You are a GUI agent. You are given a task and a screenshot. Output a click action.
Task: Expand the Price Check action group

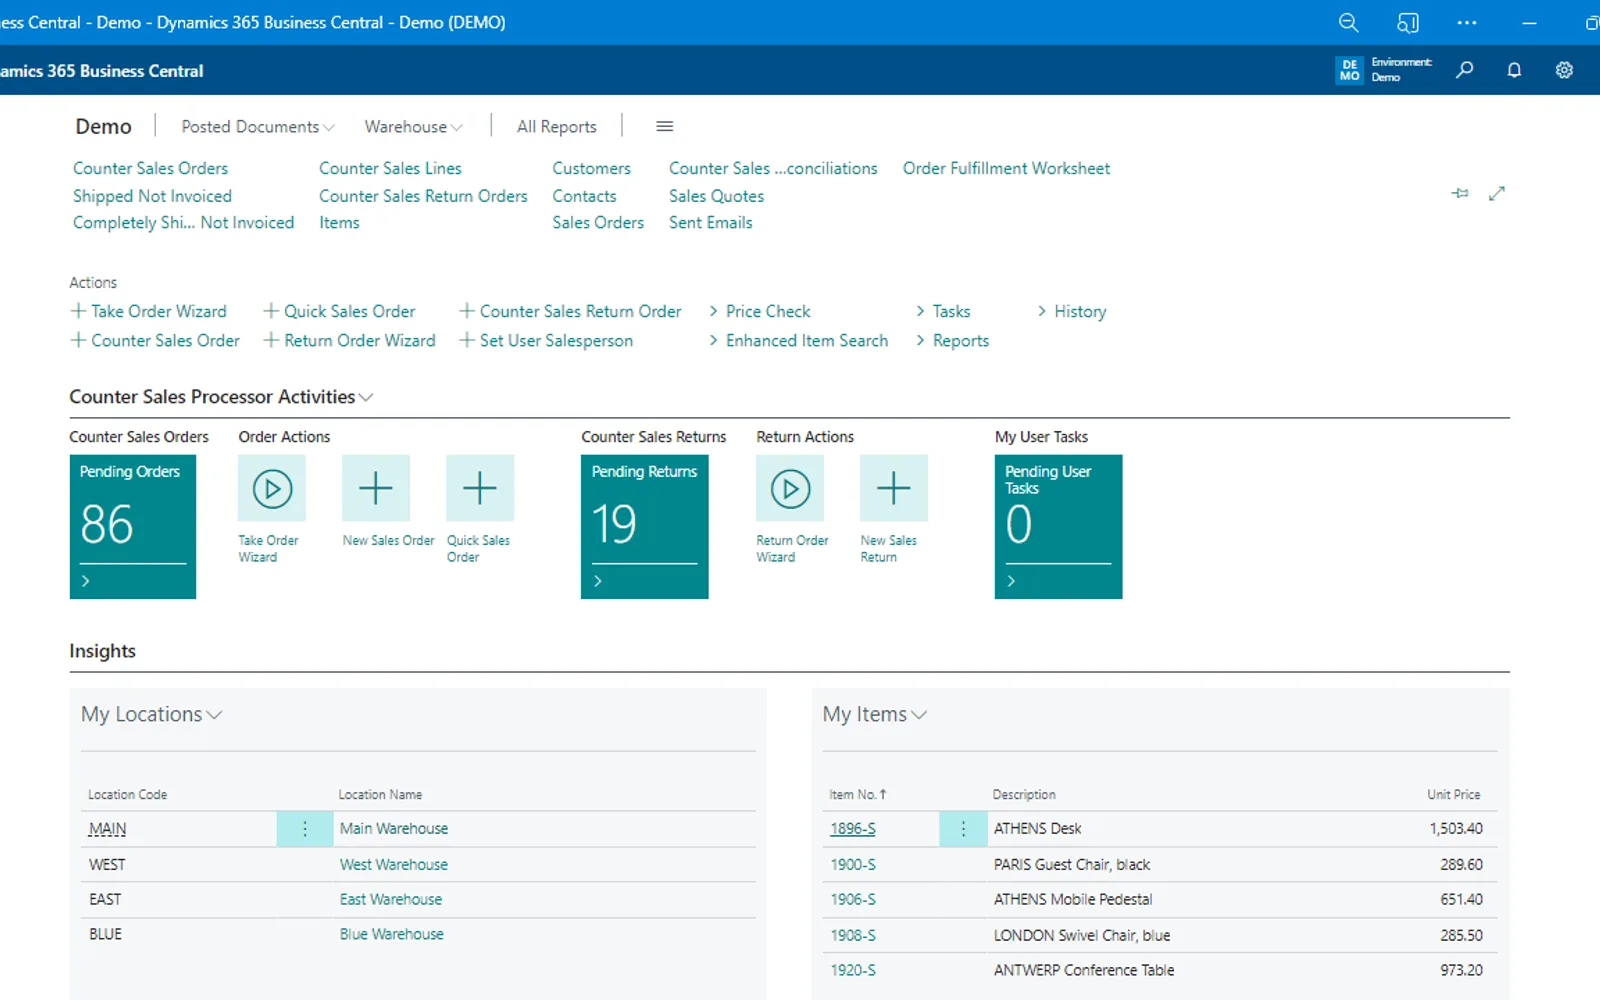(759, 311)
